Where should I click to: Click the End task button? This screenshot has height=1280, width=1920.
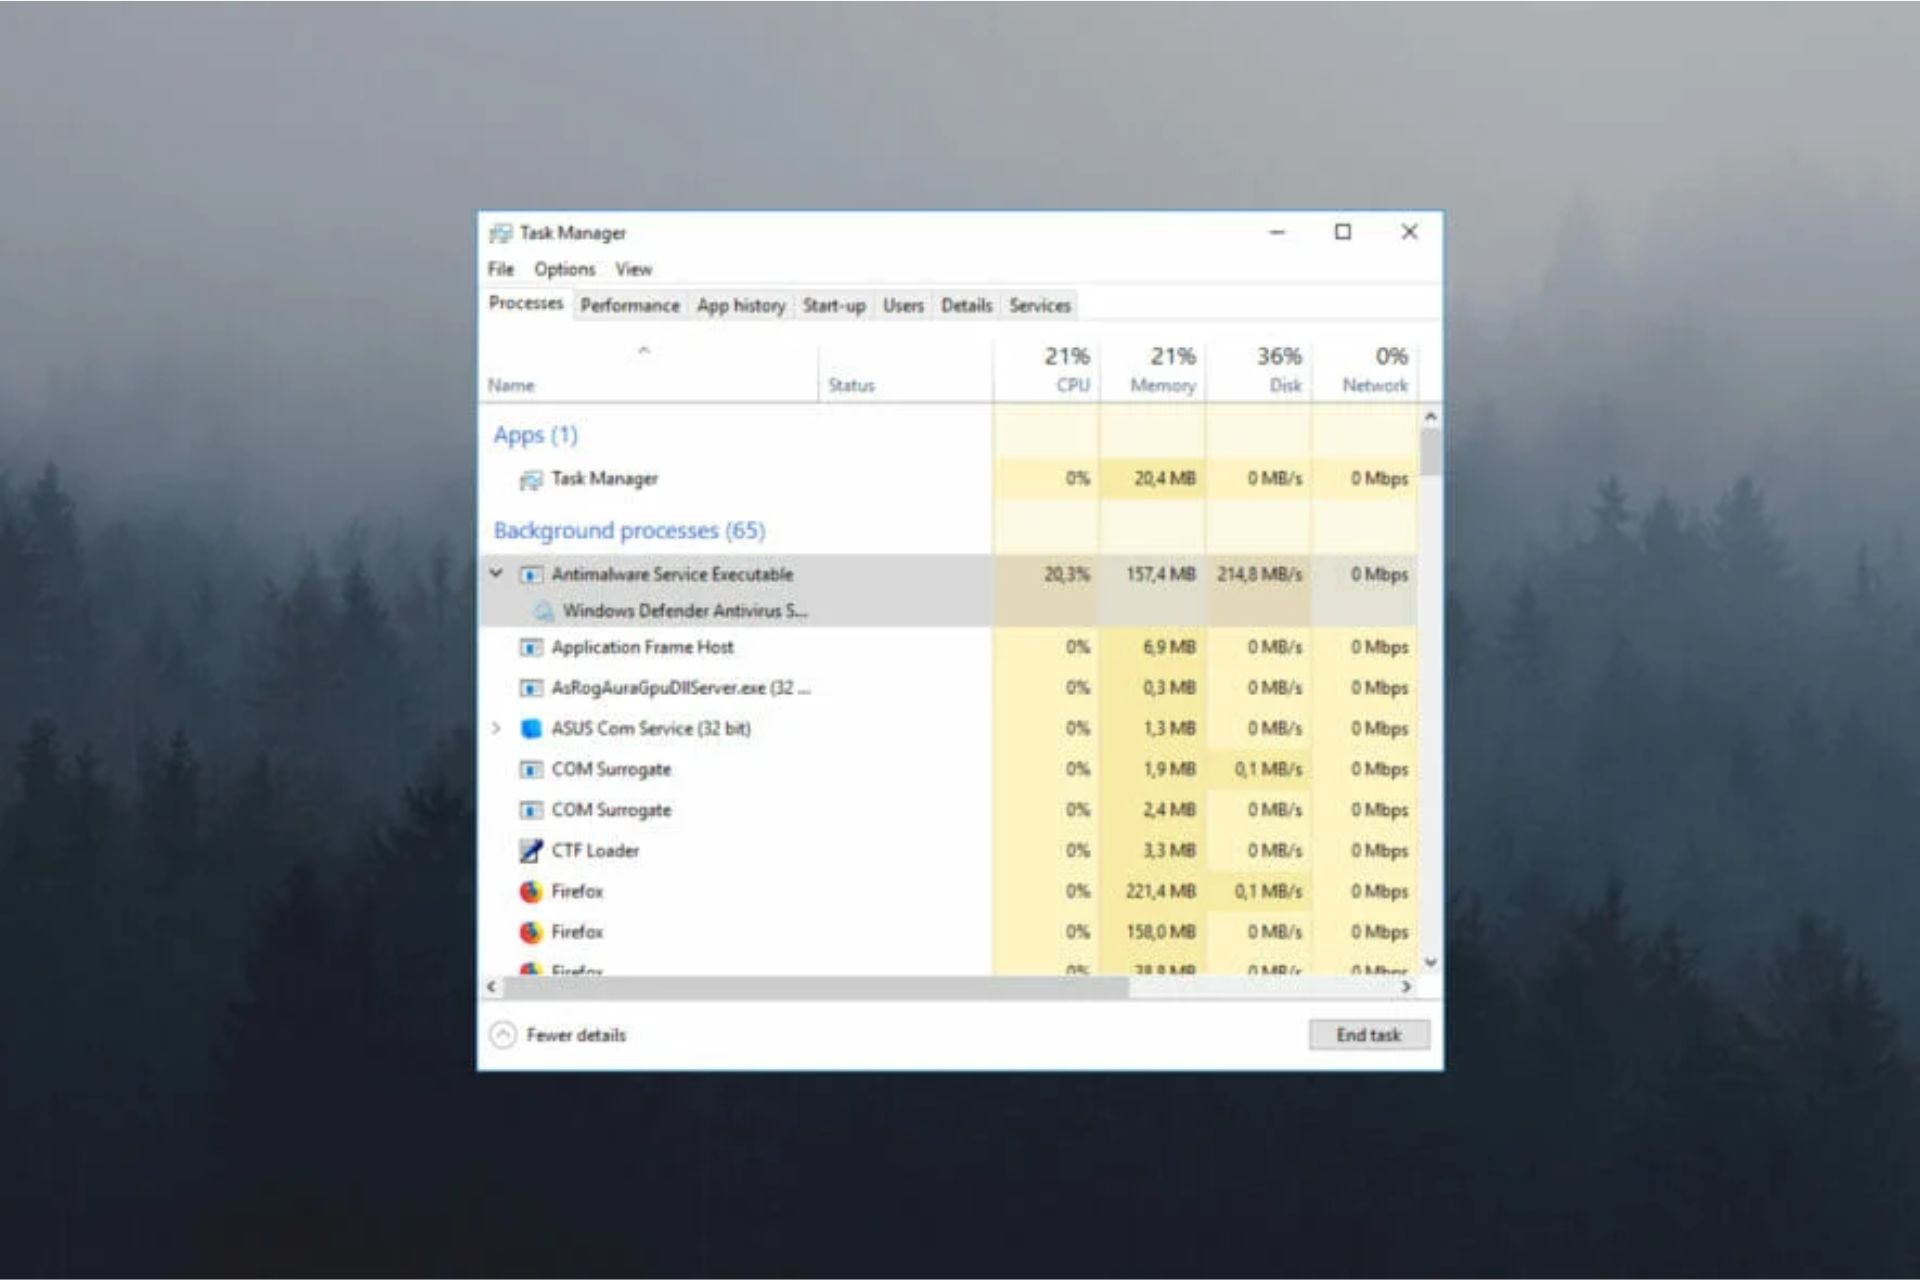point(1369,1035)
